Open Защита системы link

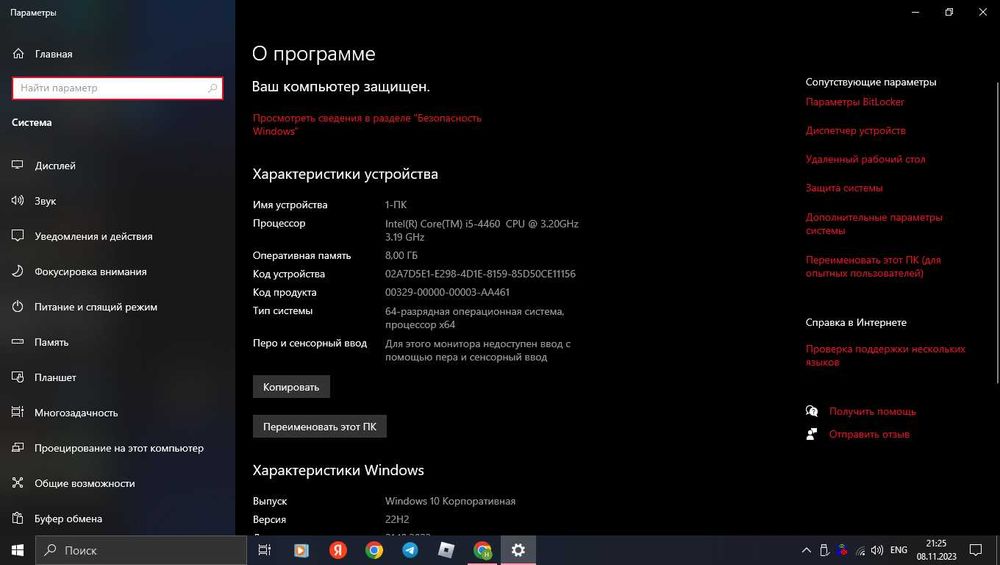click(844, 188)
